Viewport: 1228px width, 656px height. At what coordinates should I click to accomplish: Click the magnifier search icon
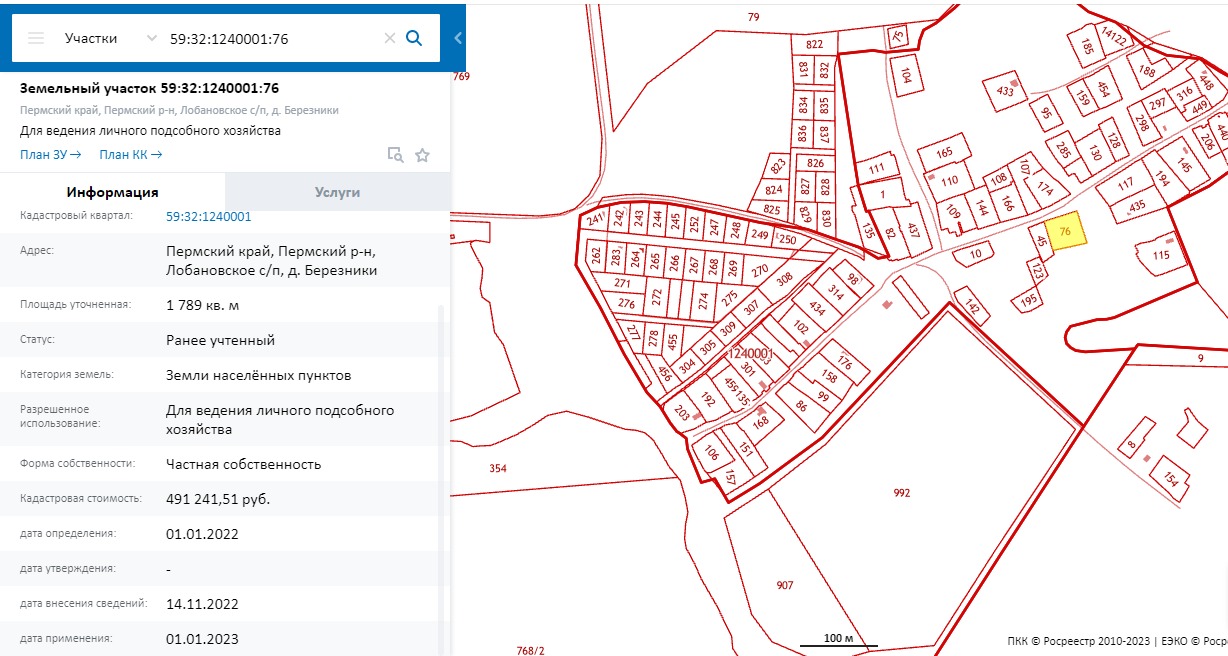click(x=414, y=38)
